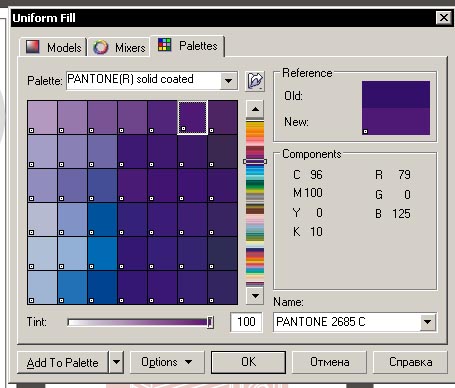Image resolution: width=455 pixels, height=388 pixels.
Task: Click the Add To Palette button
Action: (x=62, y=362)
